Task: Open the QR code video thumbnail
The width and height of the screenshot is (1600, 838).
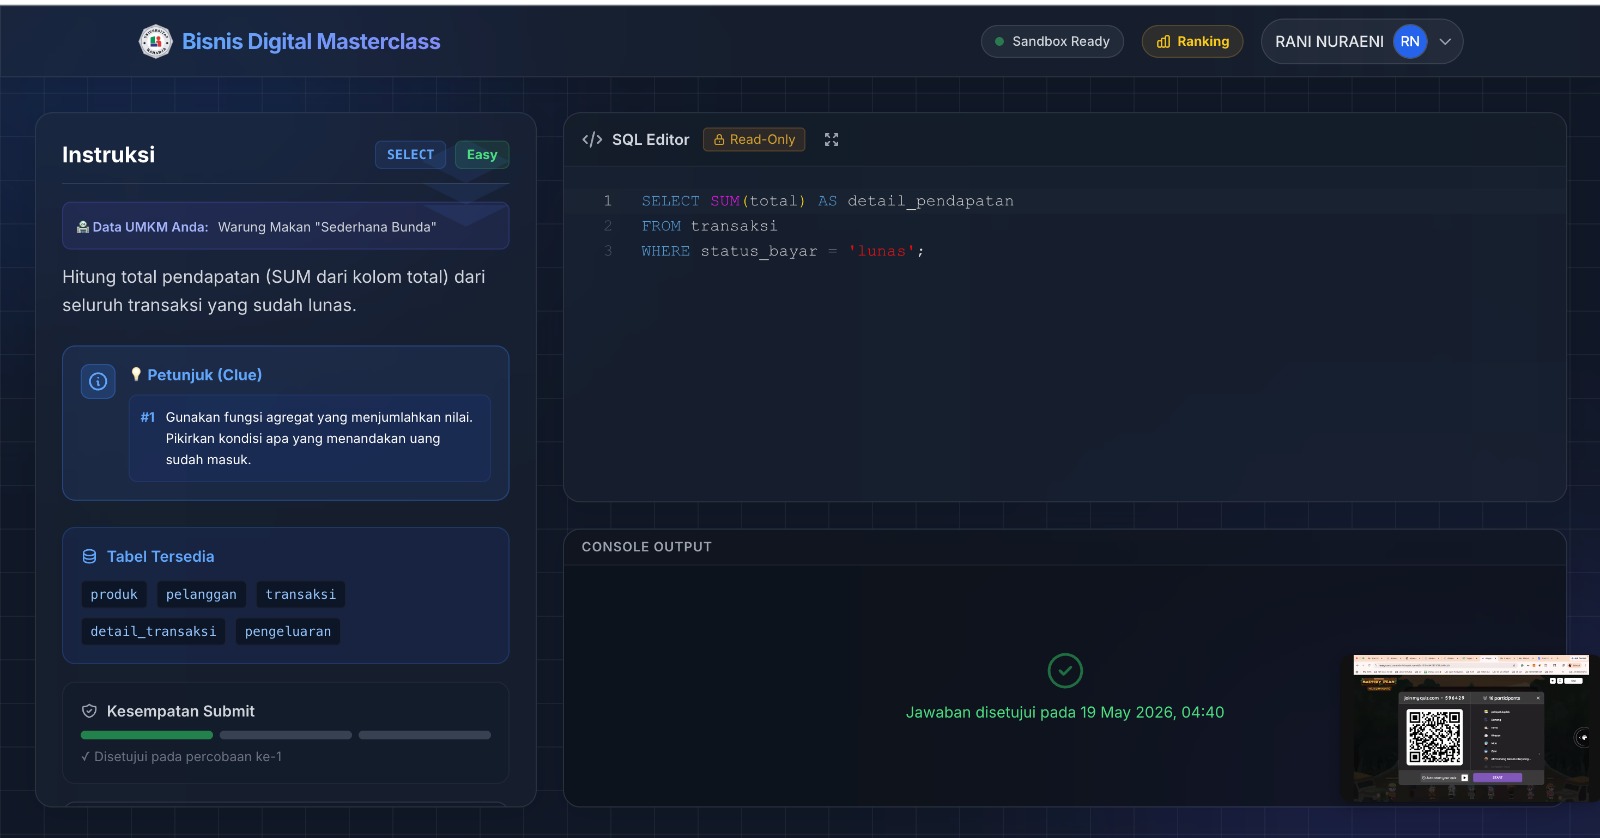Action: point(1470,728)
